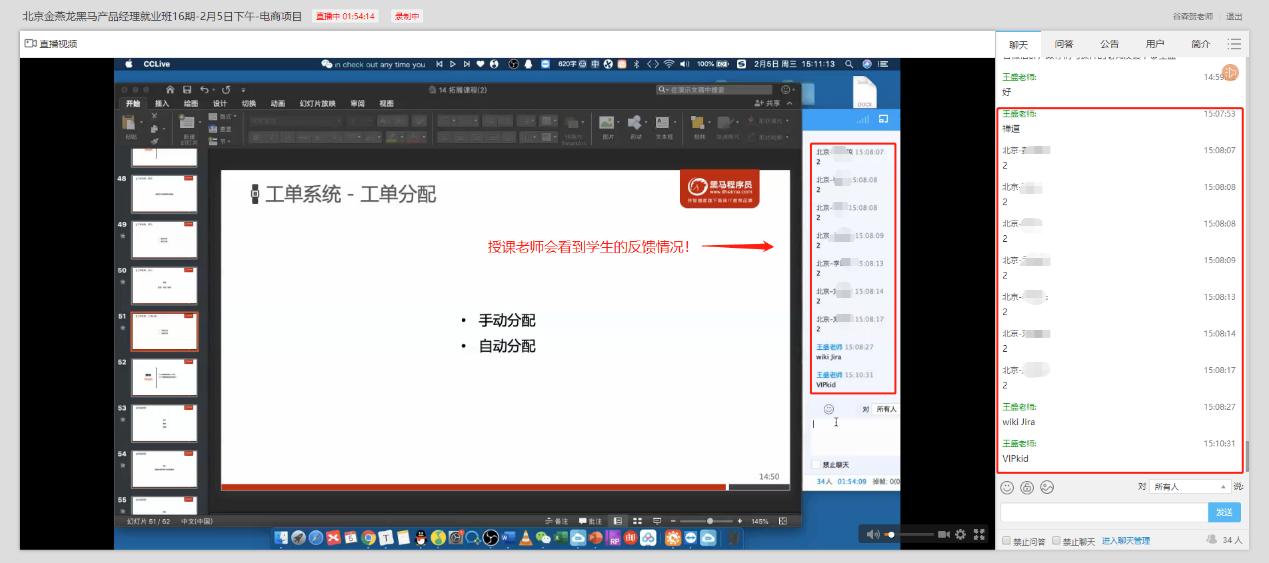Image resolution: width=1269 pixels, height=563 pixels.
Task: Switch to slide sorter grid view in PowerPoint
Action: (x=637, y=521)
